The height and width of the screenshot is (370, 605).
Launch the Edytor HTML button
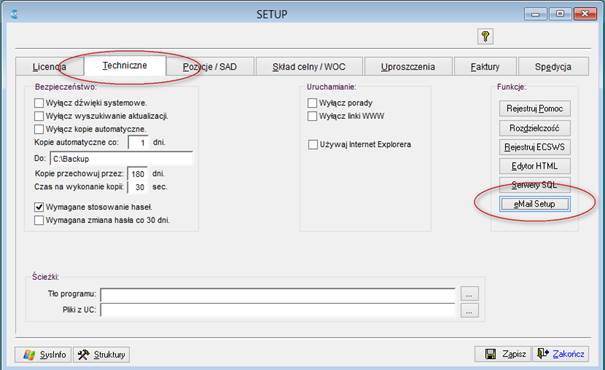pyautogui.click(x=535, y=166)
